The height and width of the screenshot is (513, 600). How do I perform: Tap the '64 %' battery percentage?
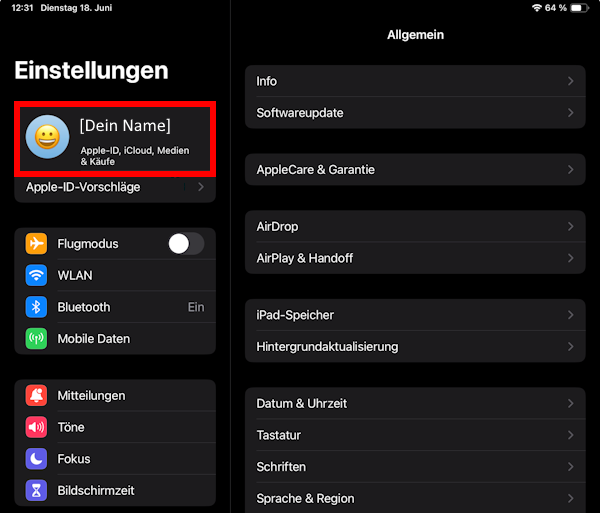tap(556, 8)
